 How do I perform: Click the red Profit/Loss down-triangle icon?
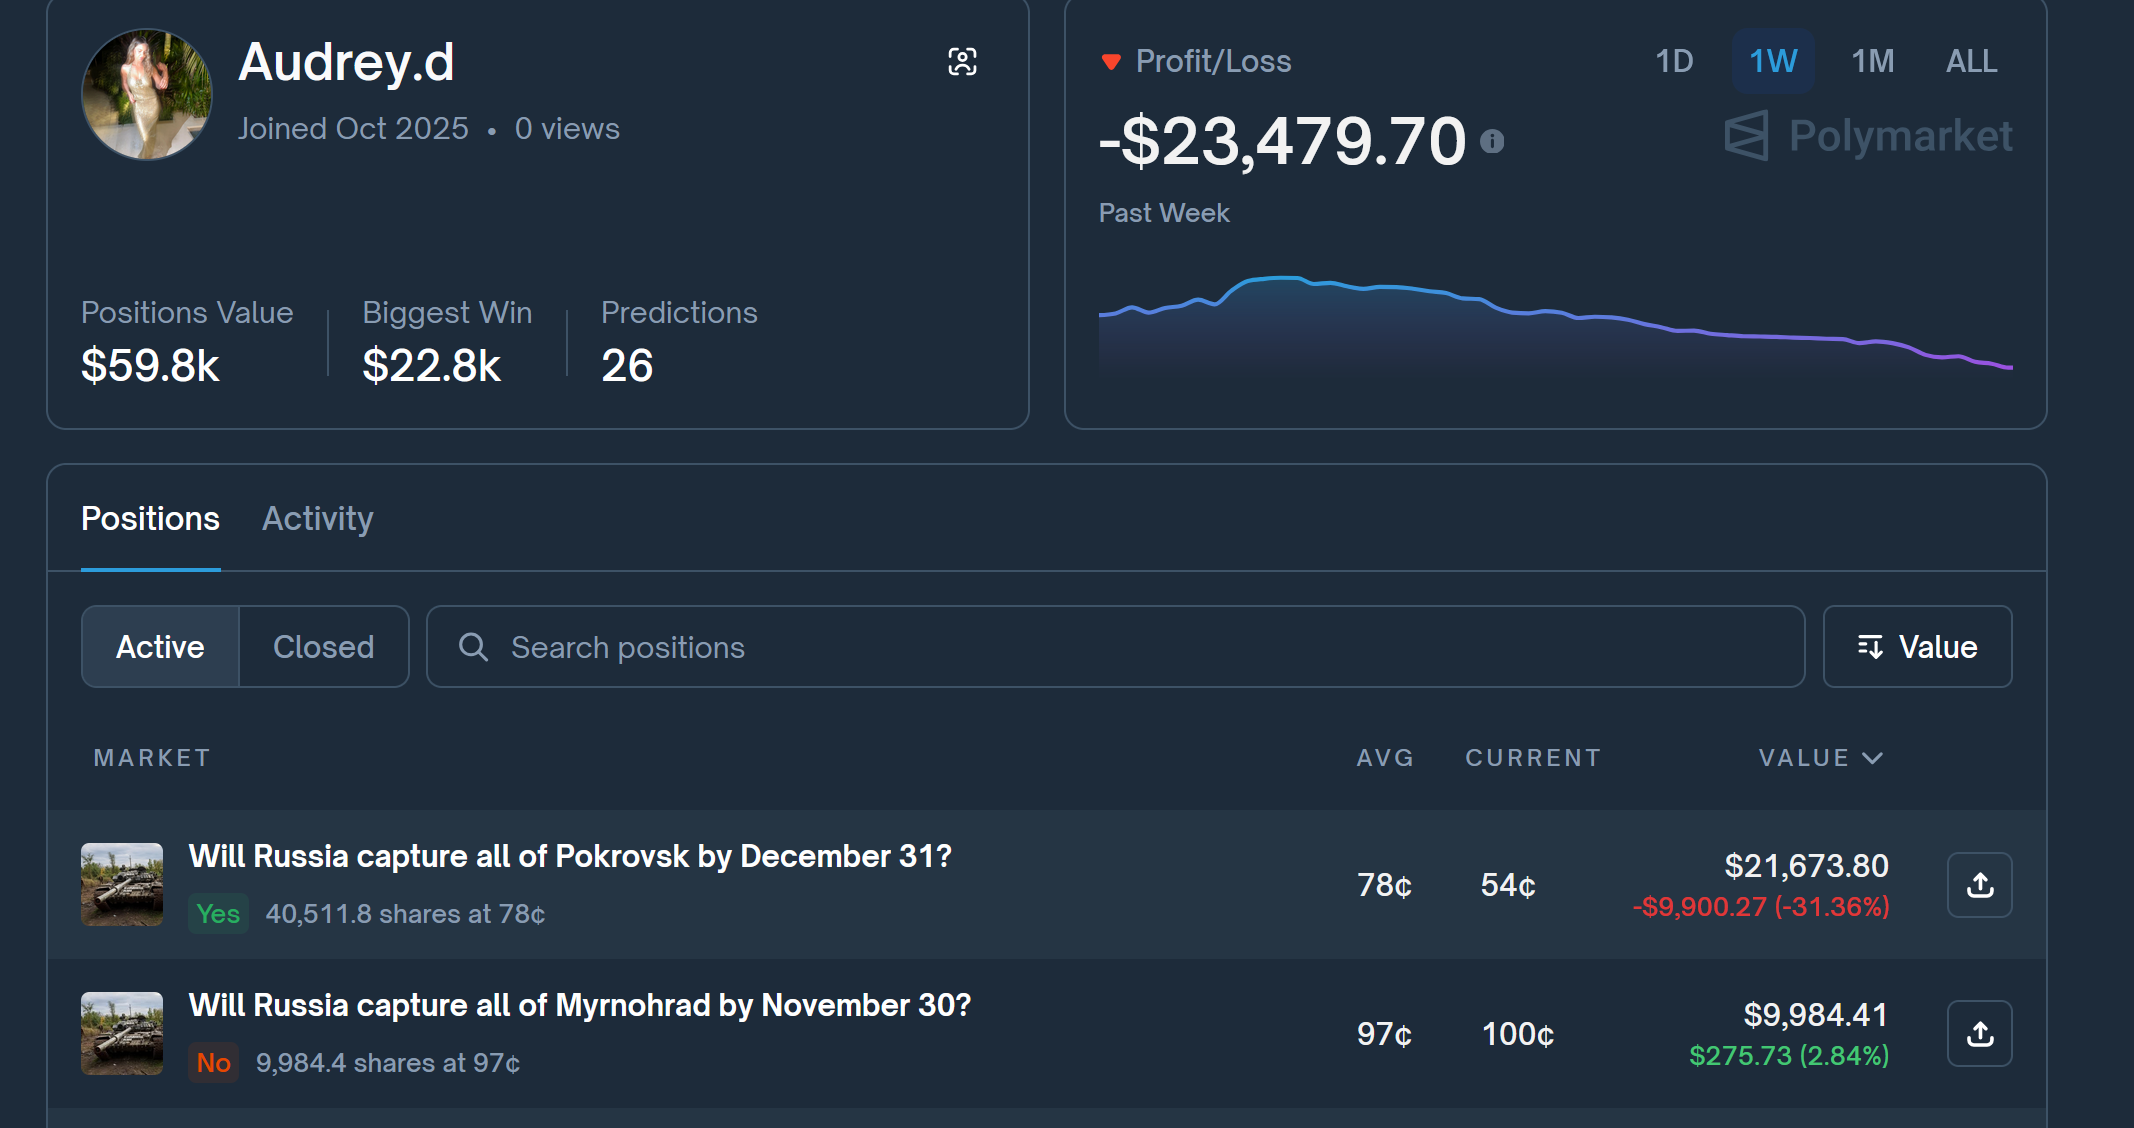click(x=1110, y=62)
